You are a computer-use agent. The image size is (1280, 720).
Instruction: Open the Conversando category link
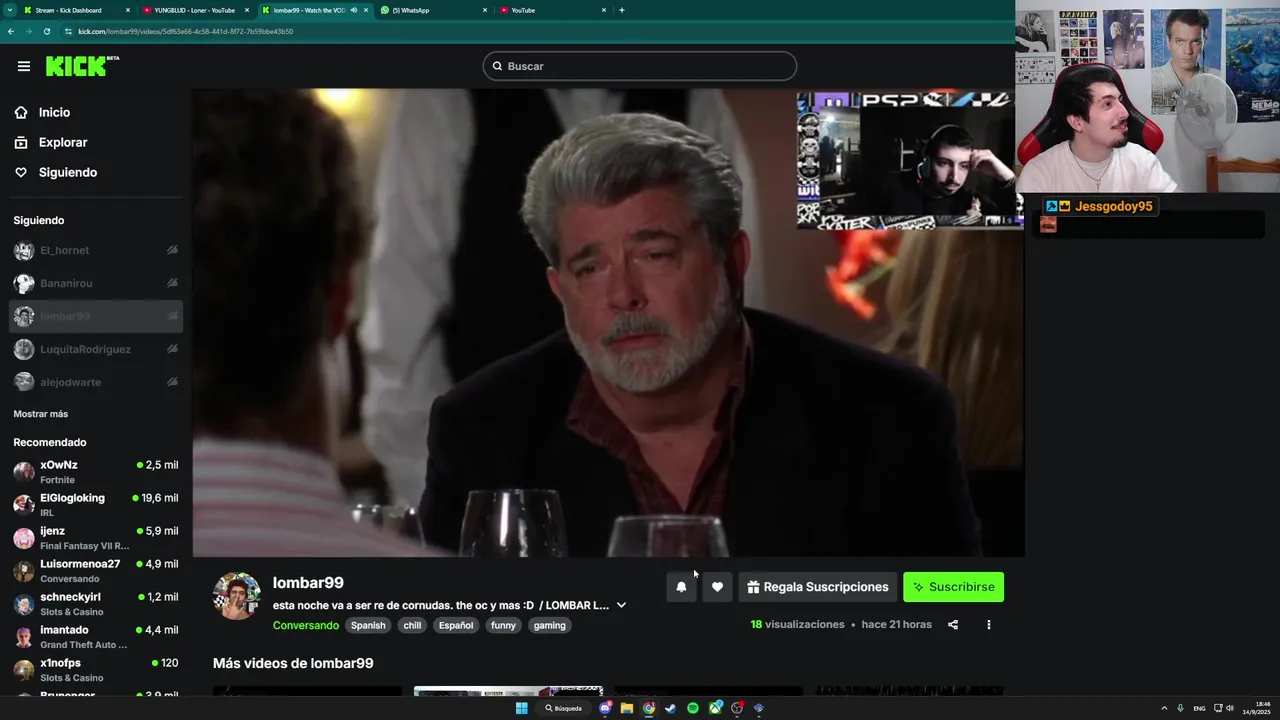[x=306, y=625]
